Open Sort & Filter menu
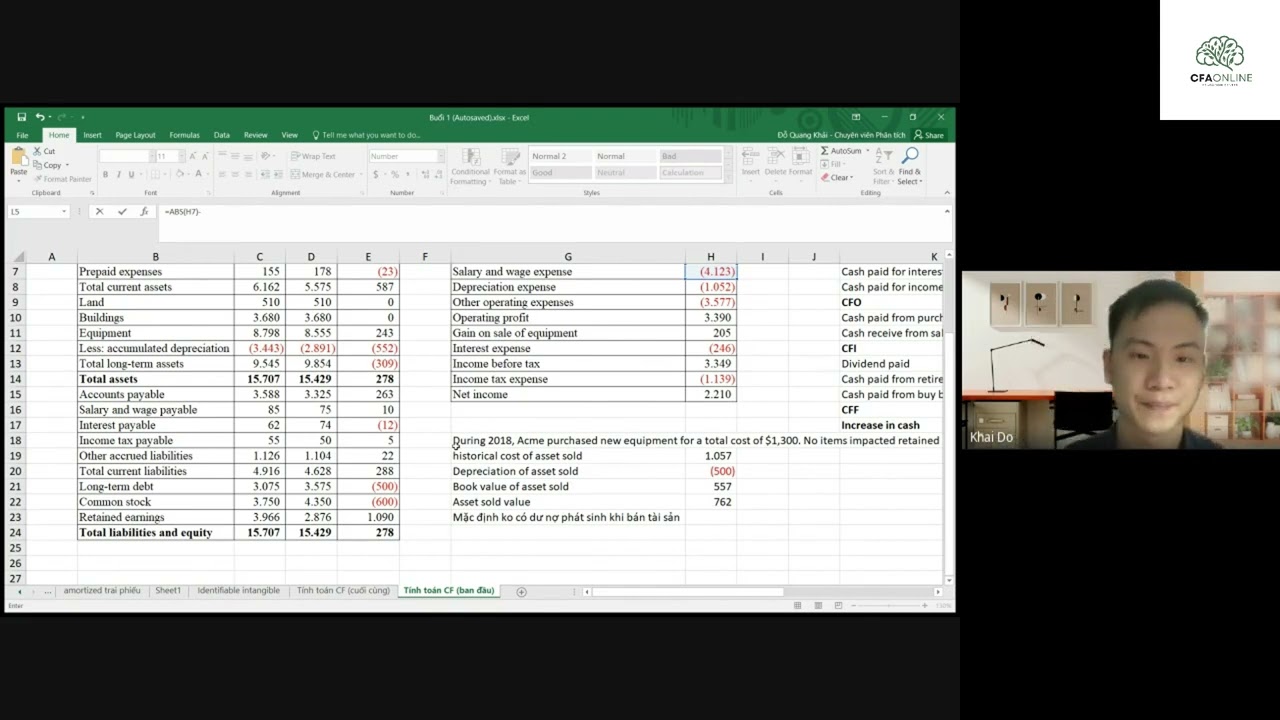 pos(883,166)
